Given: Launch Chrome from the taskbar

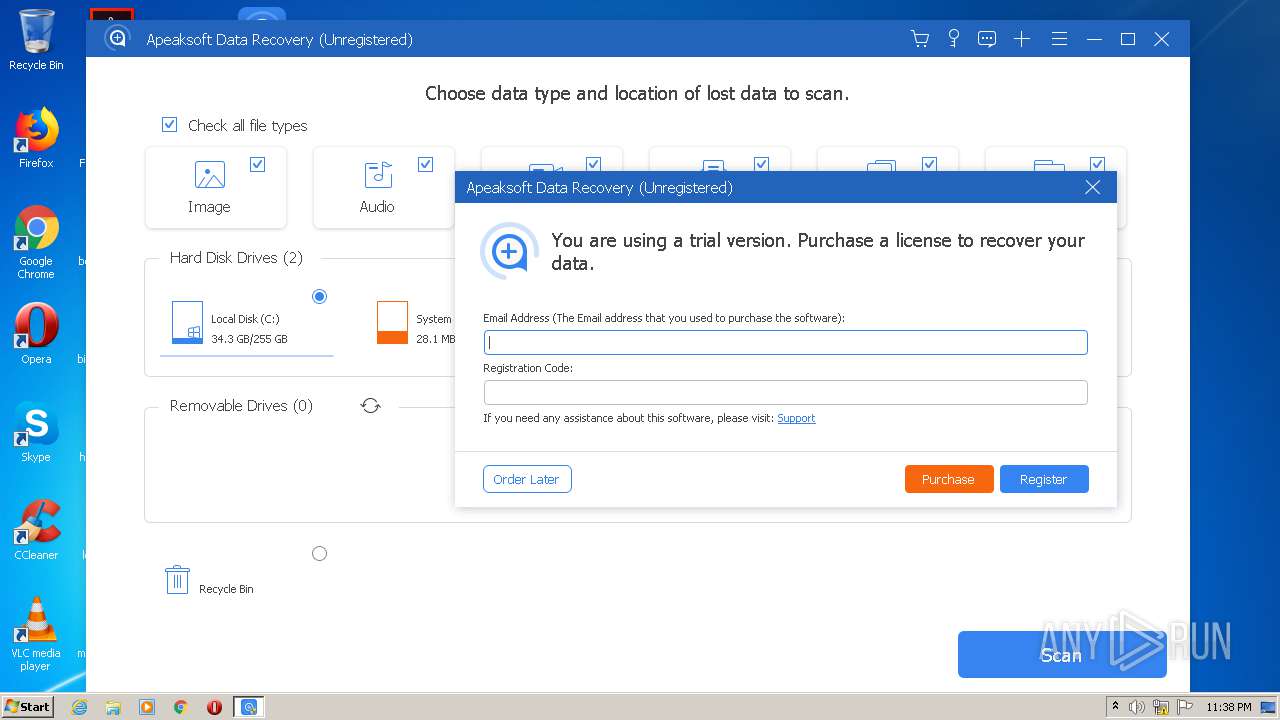Looking at the screenshot, I should (x=181, y=707).
